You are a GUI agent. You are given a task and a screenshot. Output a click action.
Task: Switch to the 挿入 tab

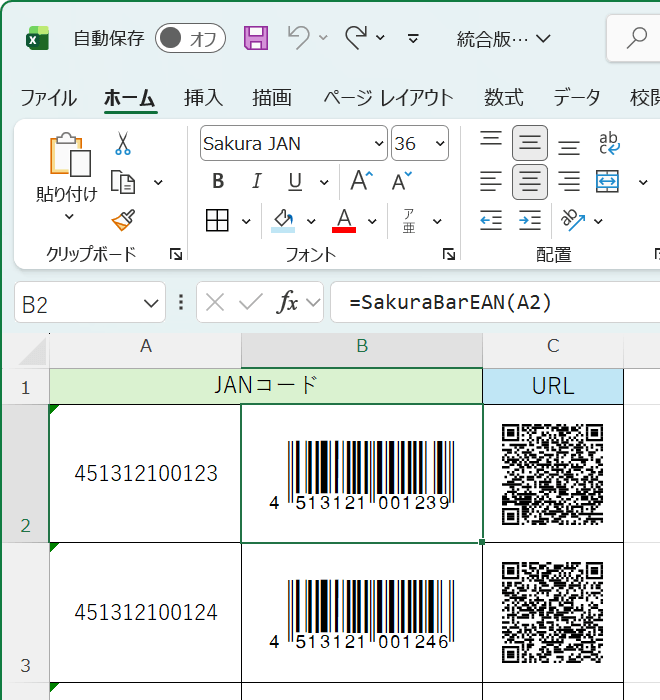tap(204, 98)
